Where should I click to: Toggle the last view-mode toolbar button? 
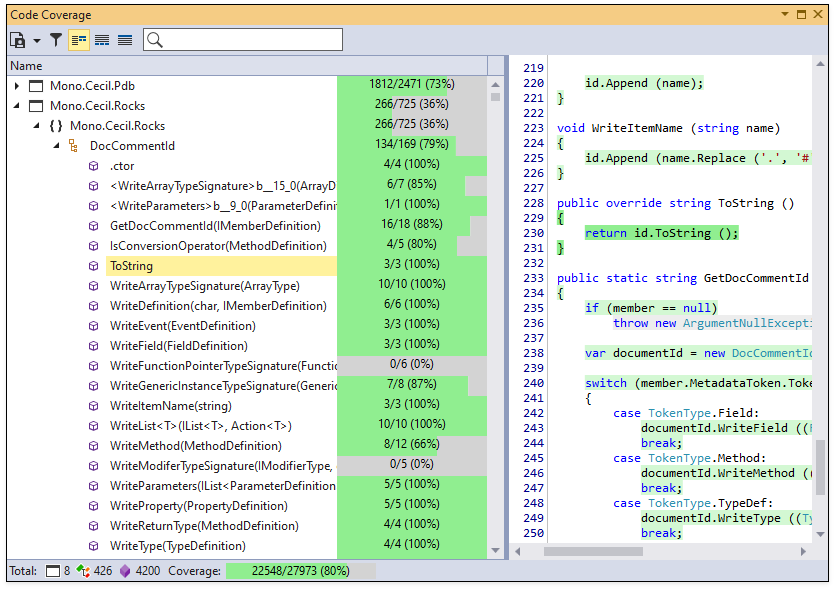pos(125,40)
